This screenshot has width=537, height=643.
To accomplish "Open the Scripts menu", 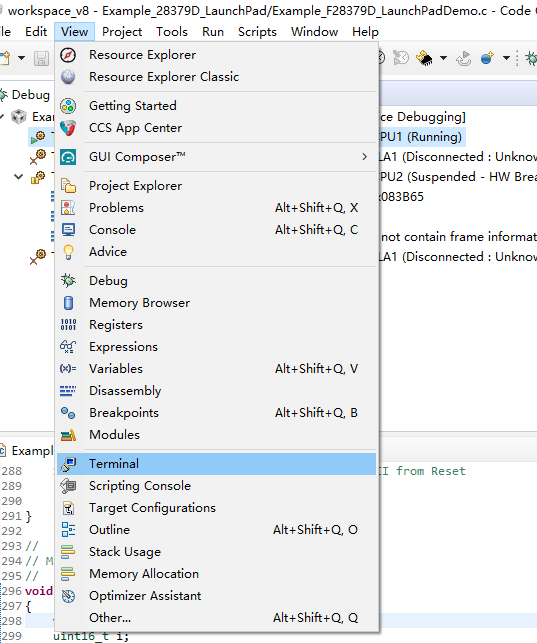I will click(257, 32).
